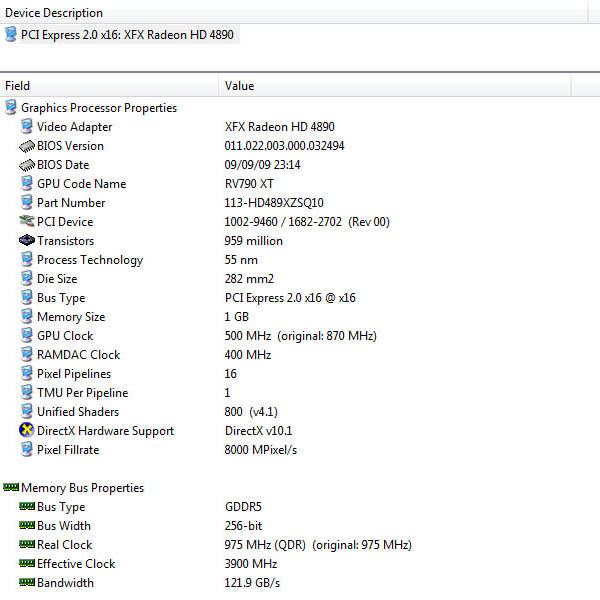
Task: Click BIOS version value 011.022.003.000.032494
Action: point(284,146)
